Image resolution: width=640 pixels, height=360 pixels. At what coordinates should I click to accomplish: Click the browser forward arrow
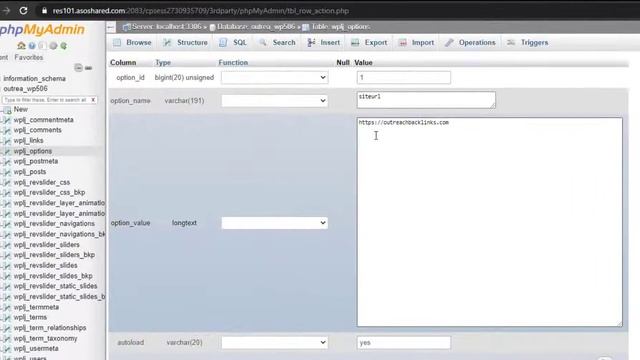pos(6,11)
